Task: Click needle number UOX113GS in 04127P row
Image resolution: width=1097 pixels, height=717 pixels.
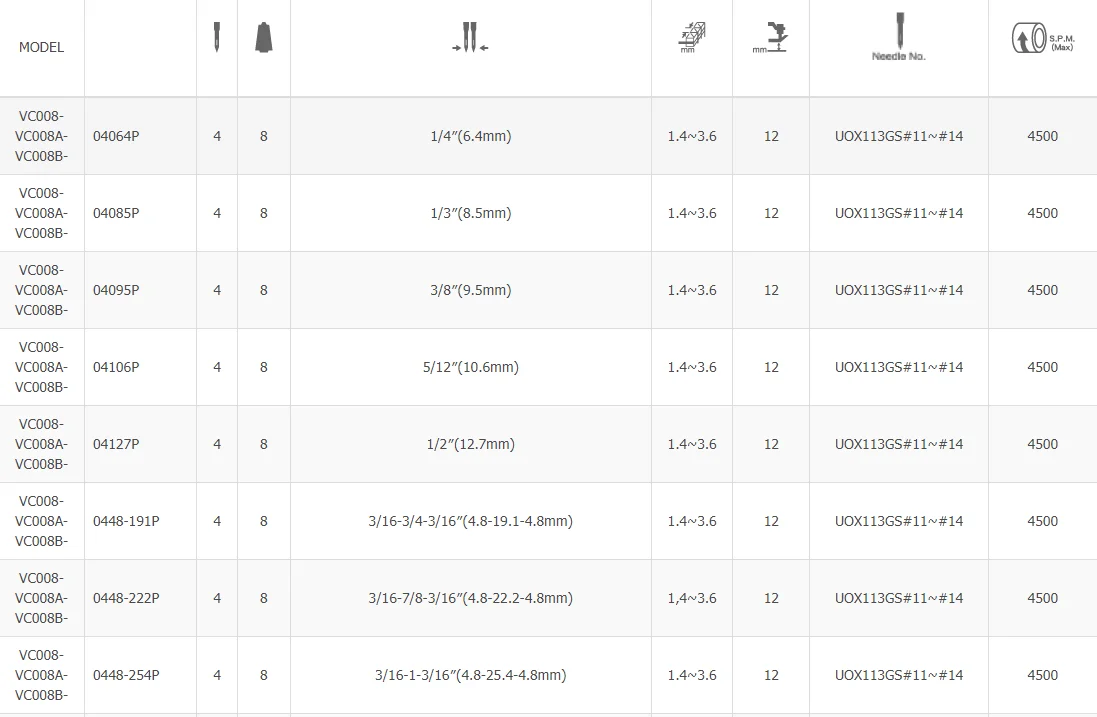Action: [x=899, y=444]
